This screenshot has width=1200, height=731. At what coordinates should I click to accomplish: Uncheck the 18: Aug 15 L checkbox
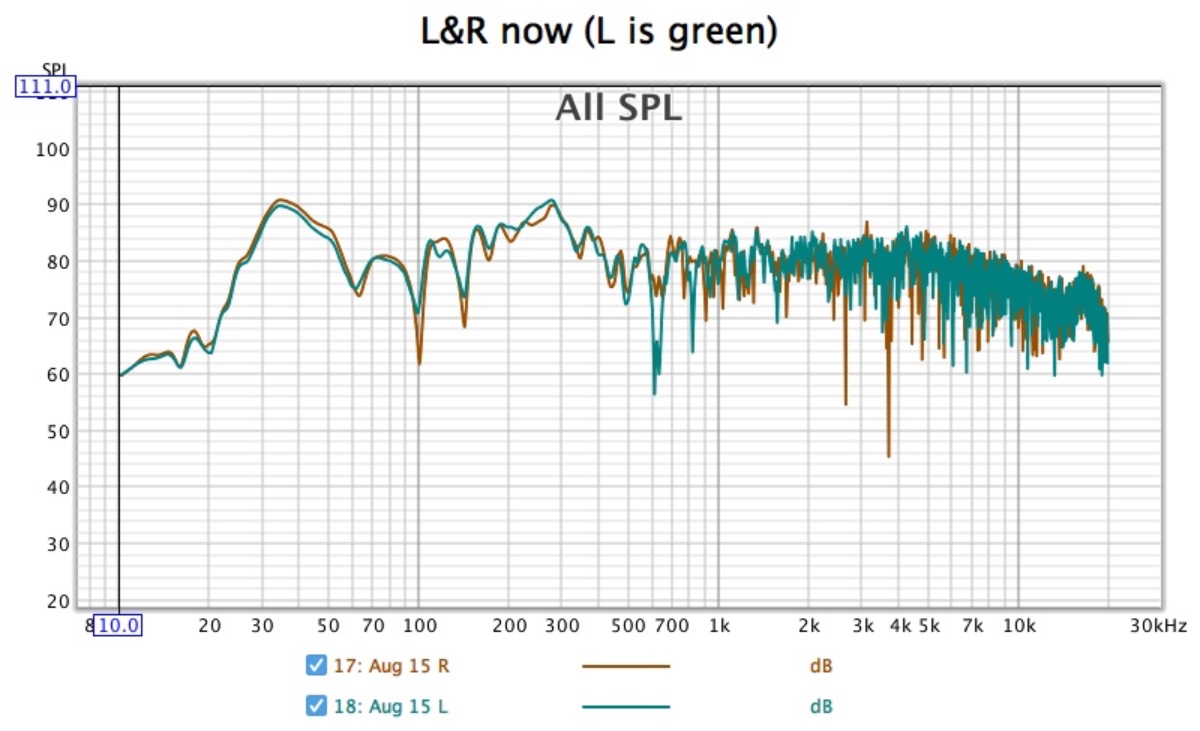(x=316, y=706)
